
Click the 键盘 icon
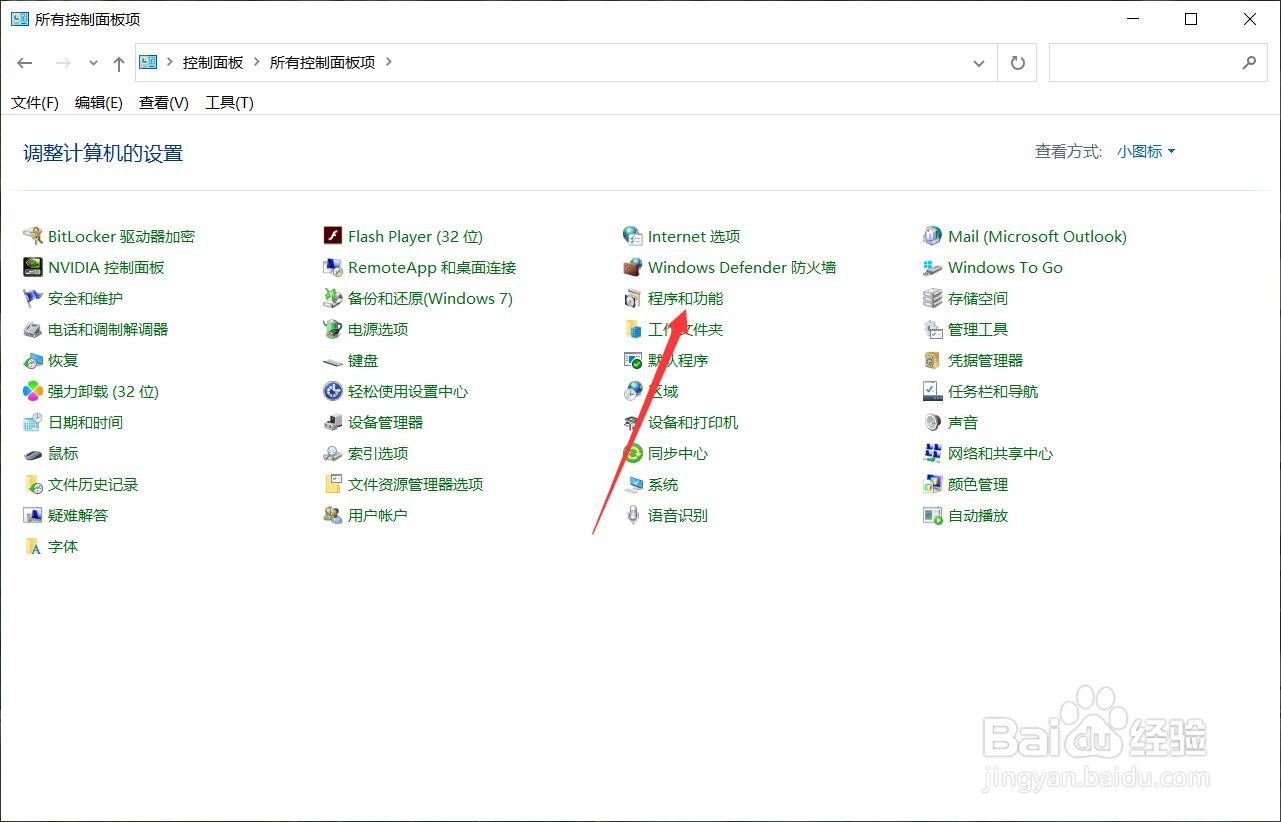[333, 360]
